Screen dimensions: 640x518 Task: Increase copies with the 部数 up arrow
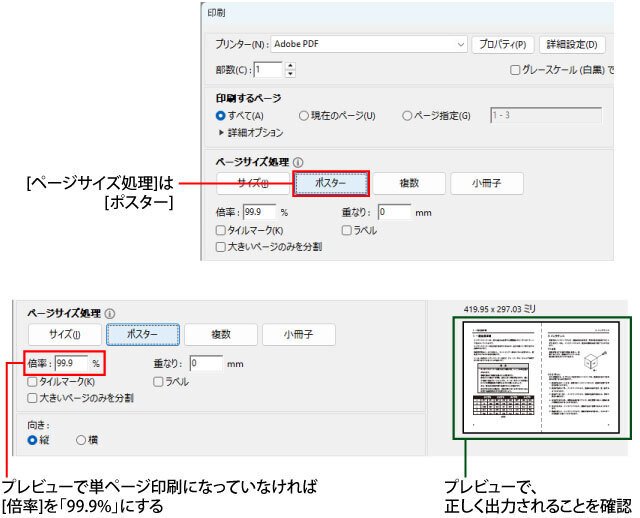pos(290,66)
